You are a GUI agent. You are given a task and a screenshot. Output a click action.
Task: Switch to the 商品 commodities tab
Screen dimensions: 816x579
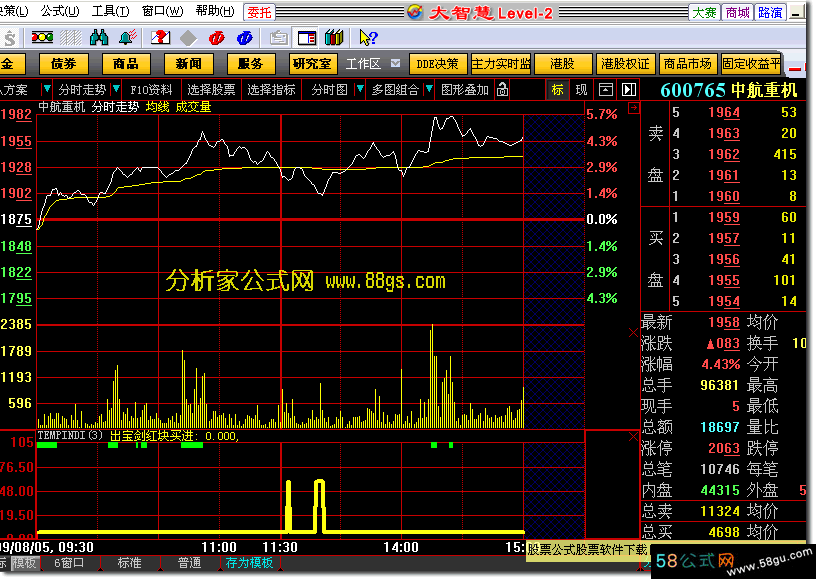(x=126, y=64)
